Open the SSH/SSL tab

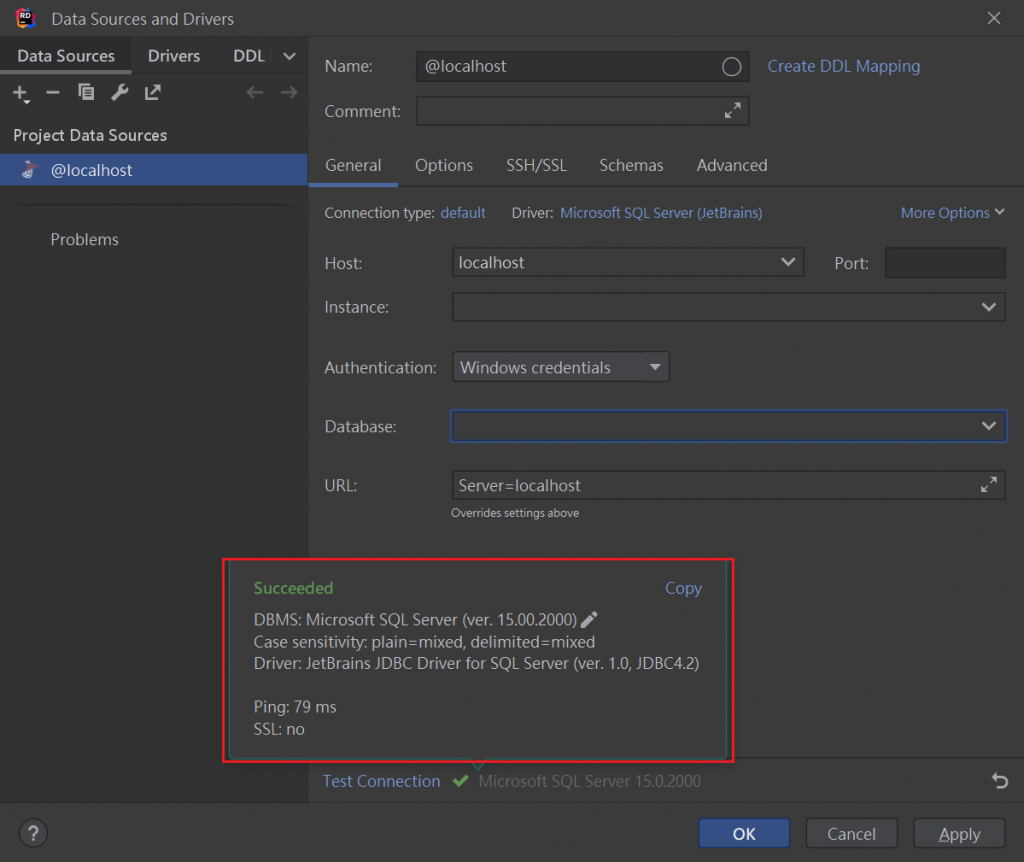pyautogui.click(x=536, y=166)
